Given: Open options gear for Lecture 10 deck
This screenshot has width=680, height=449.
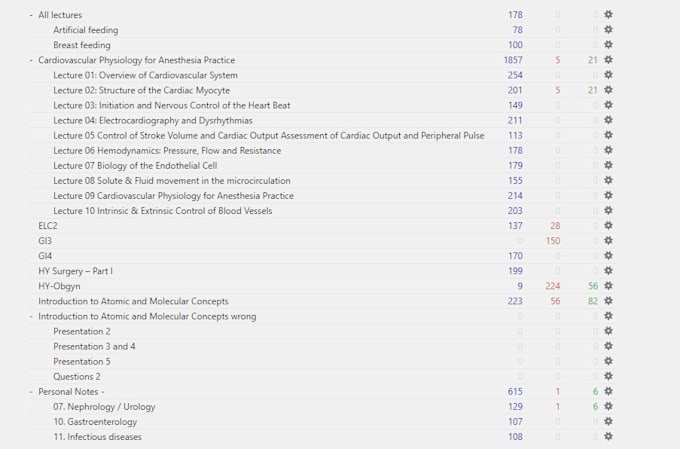Looking at the screenshot, I should pyautogui.click(x=608, y=210).
